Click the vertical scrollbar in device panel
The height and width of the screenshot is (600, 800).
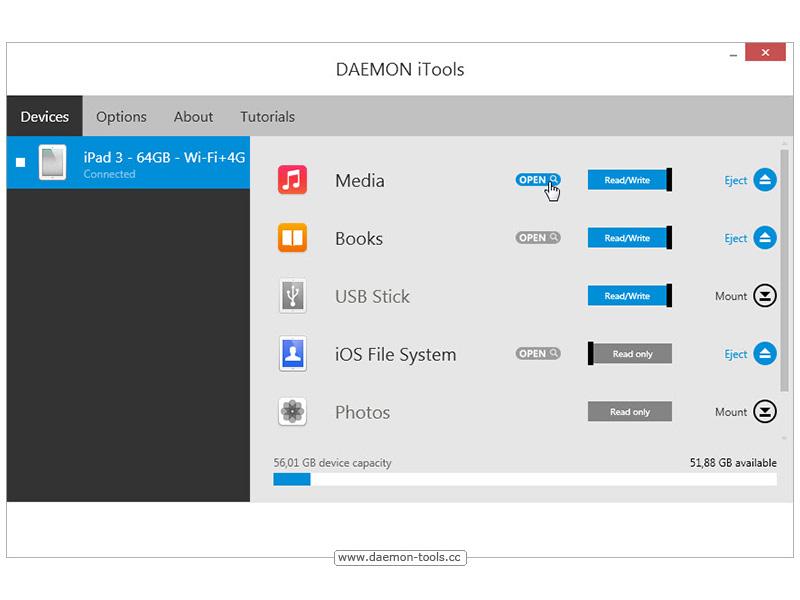tap(784, 270)
